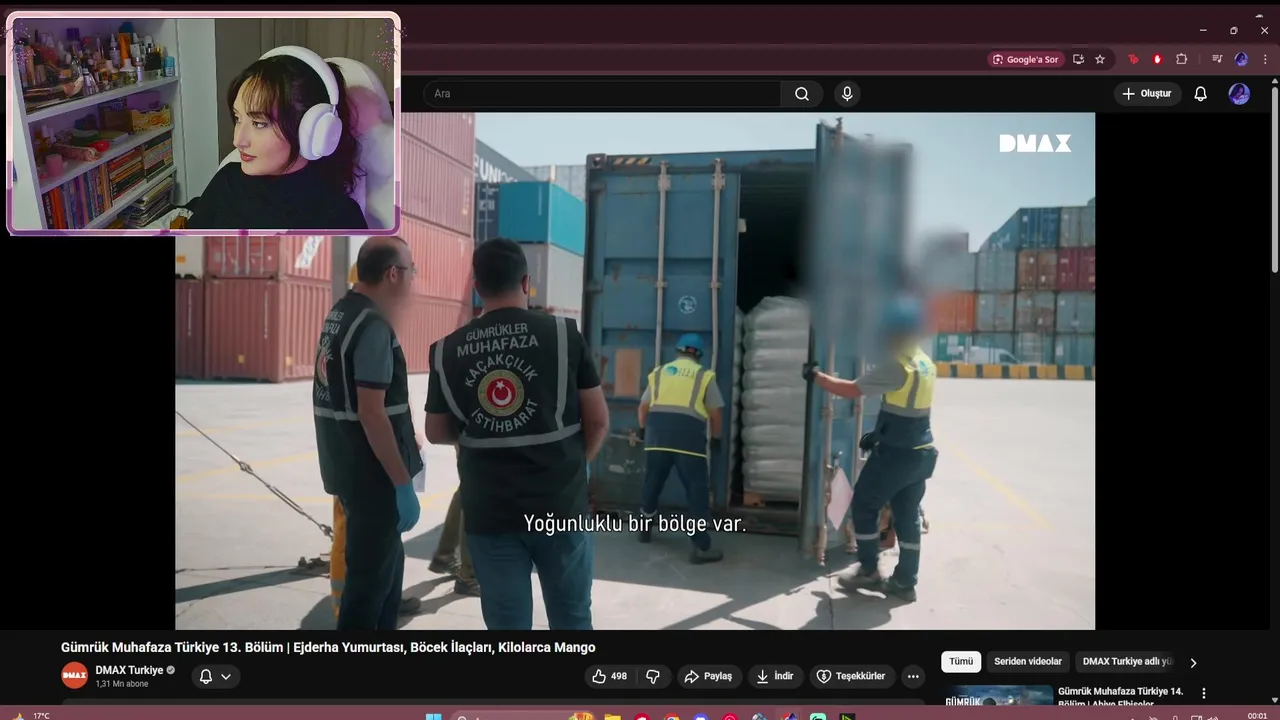
Task: Select the Tümü filter chip
Action: pyautogui.click(x=961, y=661)
